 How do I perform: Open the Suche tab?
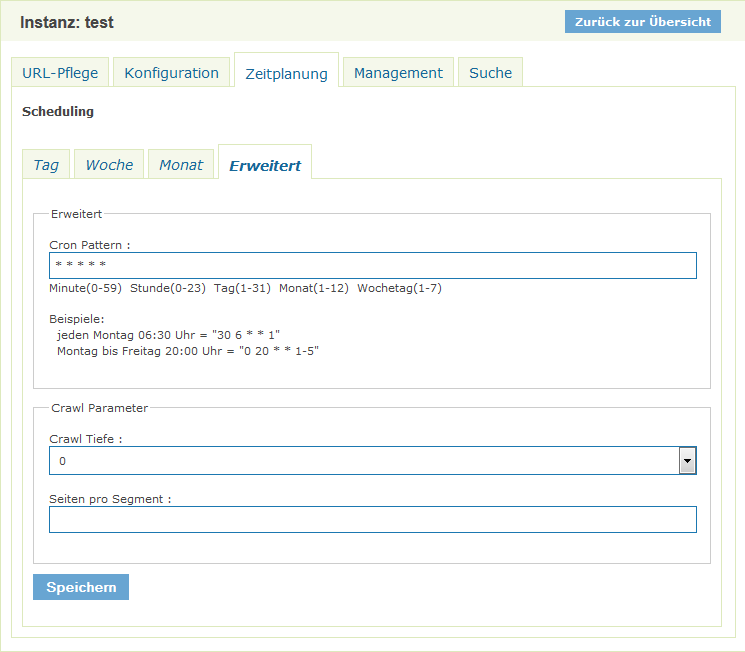pos(490,73)
